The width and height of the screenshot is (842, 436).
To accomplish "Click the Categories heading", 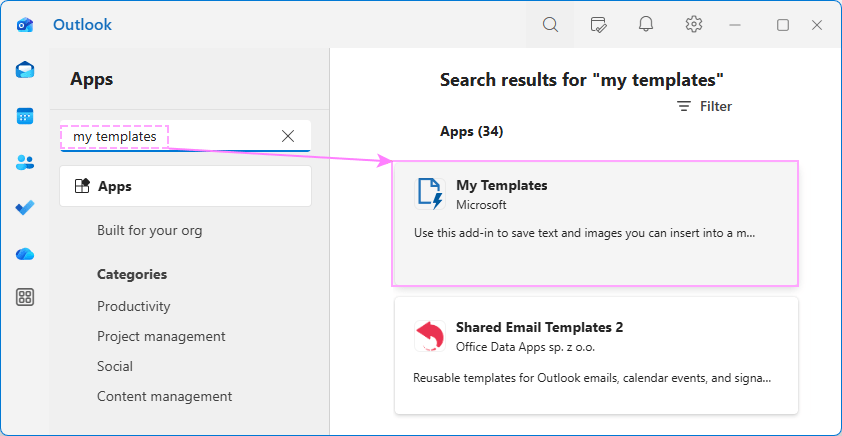I will pyautogui.click(x=132, y=274).
